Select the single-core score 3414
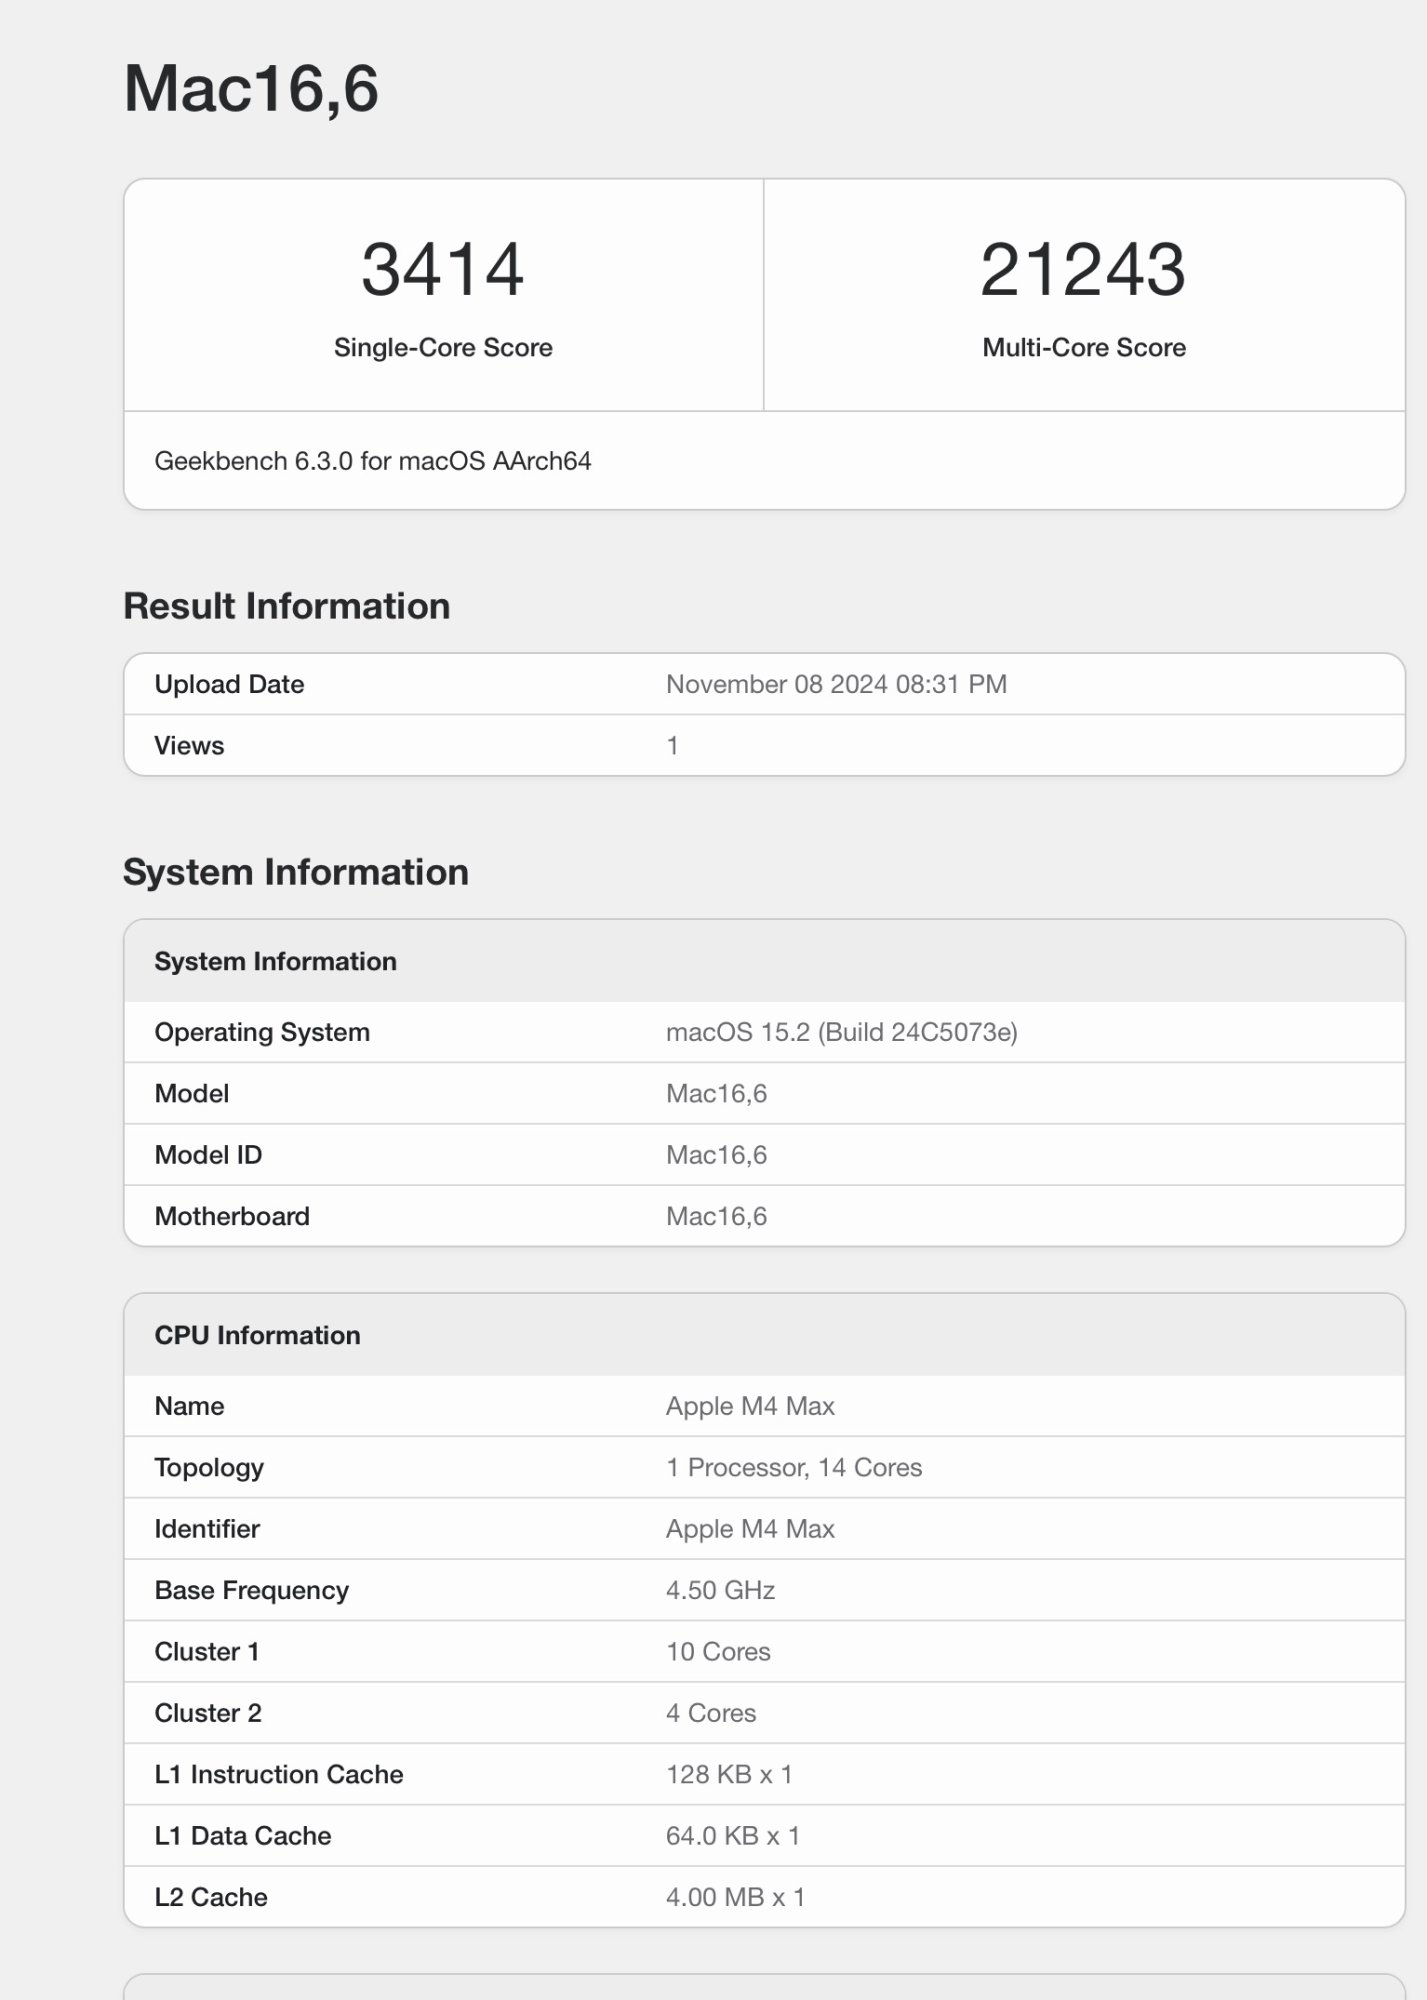1427x2000 pixels. pos(443,270)
